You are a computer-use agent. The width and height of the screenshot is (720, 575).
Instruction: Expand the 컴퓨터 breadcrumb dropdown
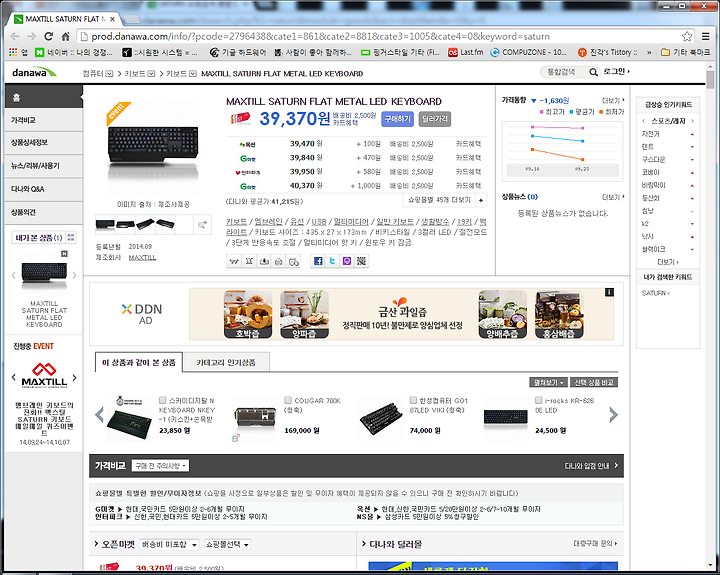(x=109, y=73)
